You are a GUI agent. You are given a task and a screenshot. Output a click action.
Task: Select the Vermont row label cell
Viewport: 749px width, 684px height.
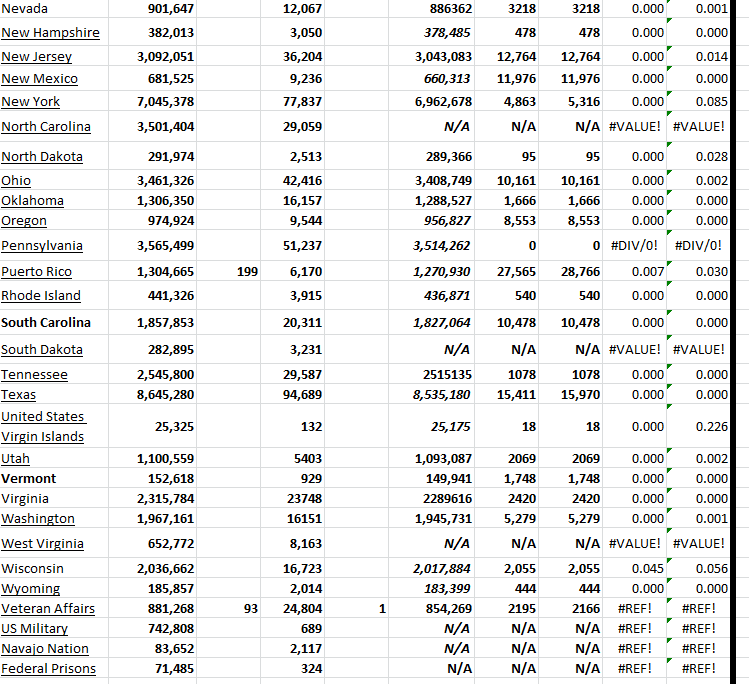29,478
